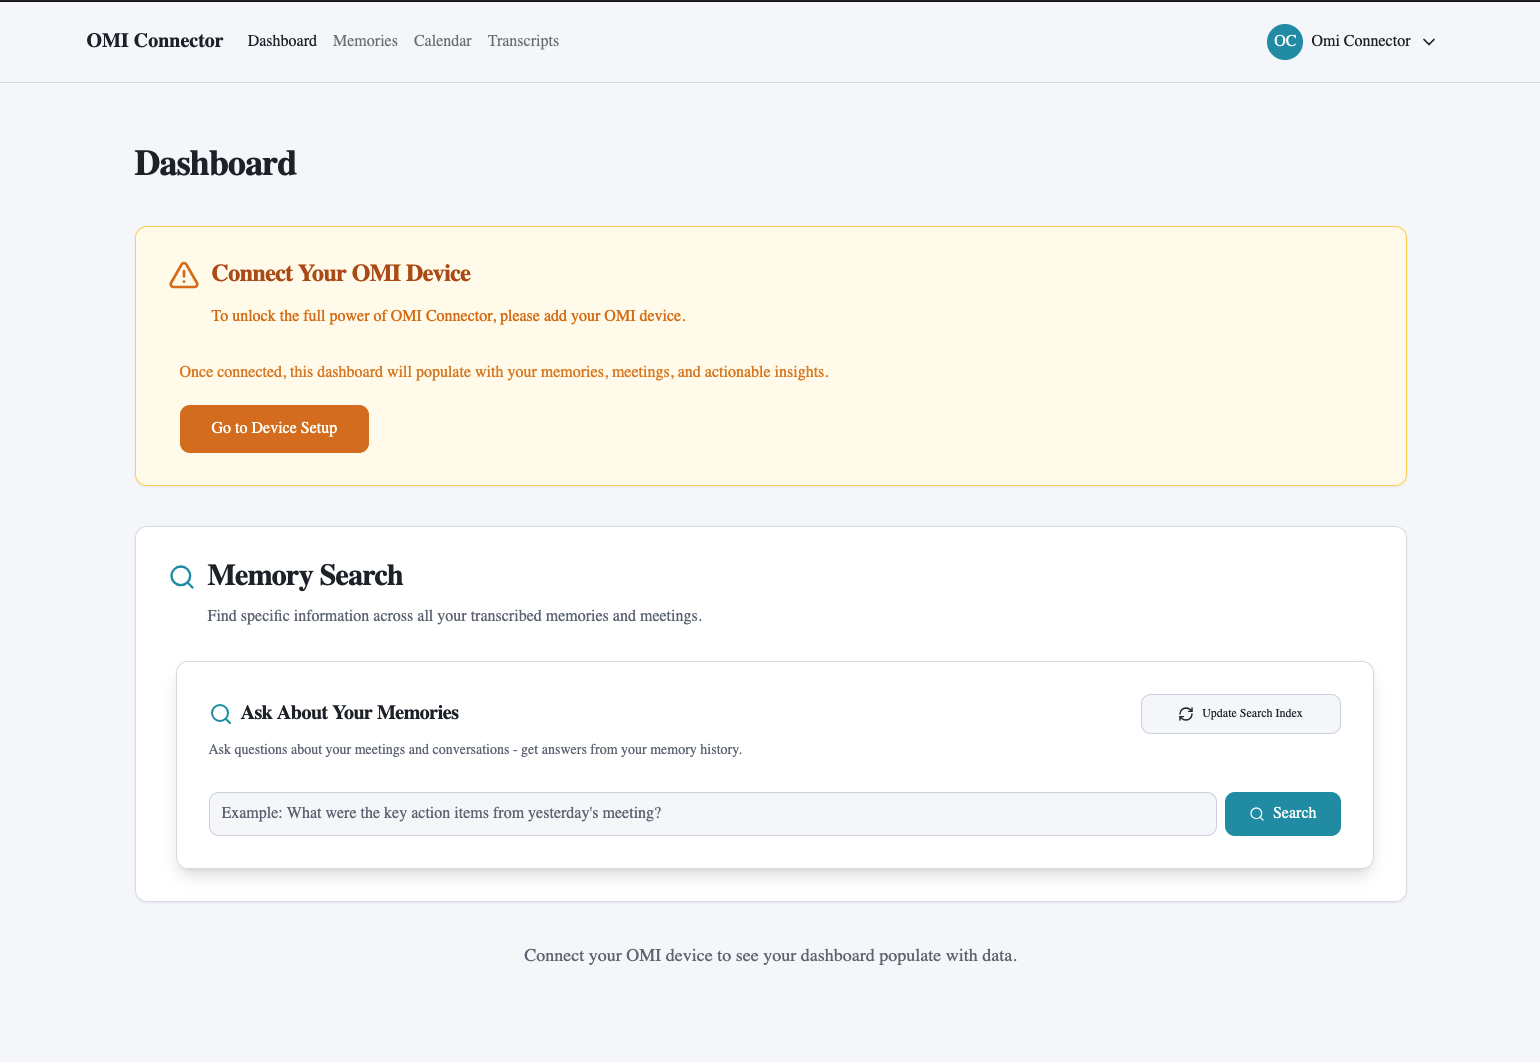Screen dimensions: 1540x1062
Task: Click the Memory Search section title
Action: (x=305, y=576)
